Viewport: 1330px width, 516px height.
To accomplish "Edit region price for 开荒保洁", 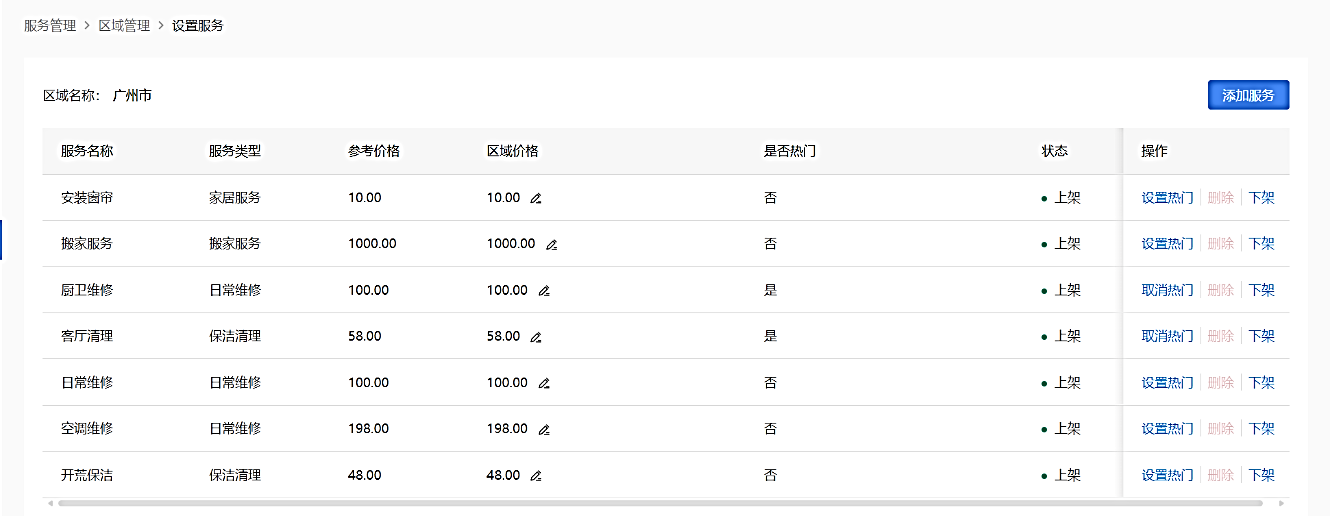I will click(x=536, y=476).
